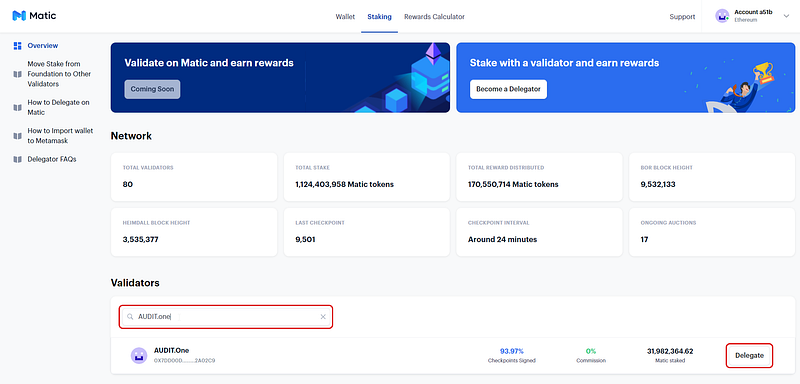Expand the Account a51b dropdown chevron
Viewport: 800px width, 384px height.
coord(786,16)
